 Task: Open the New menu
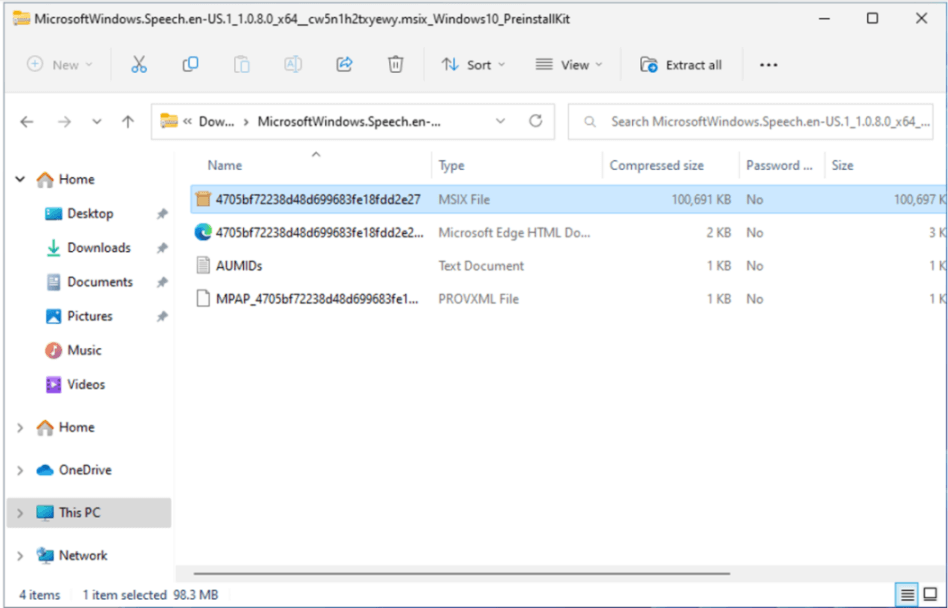click(x=57, y=64)
